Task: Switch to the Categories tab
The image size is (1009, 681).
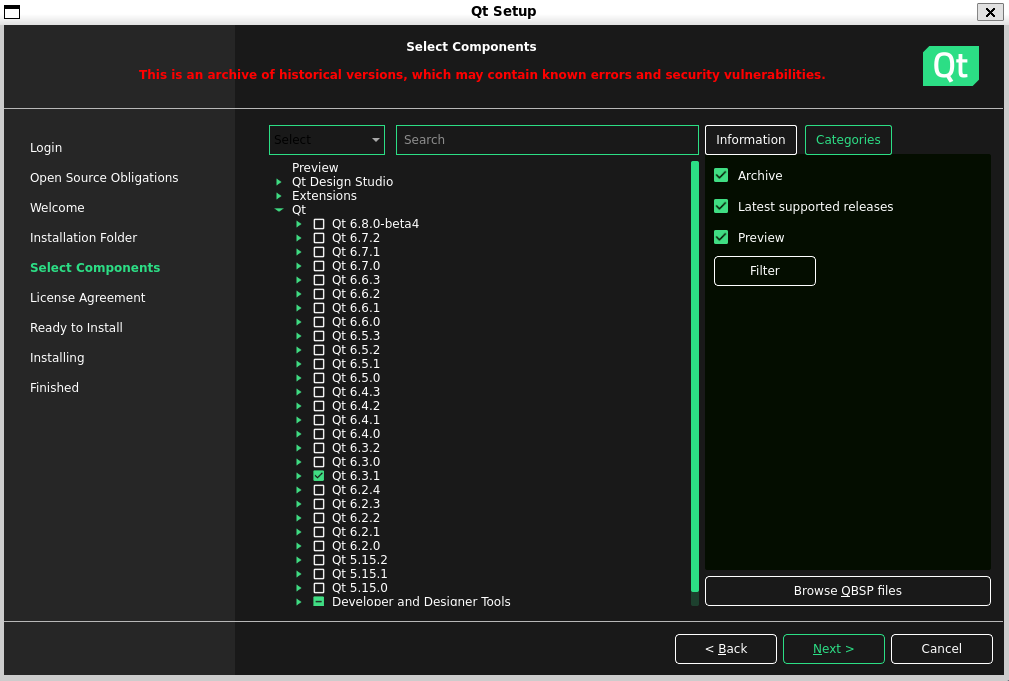Action: point(848,140)
